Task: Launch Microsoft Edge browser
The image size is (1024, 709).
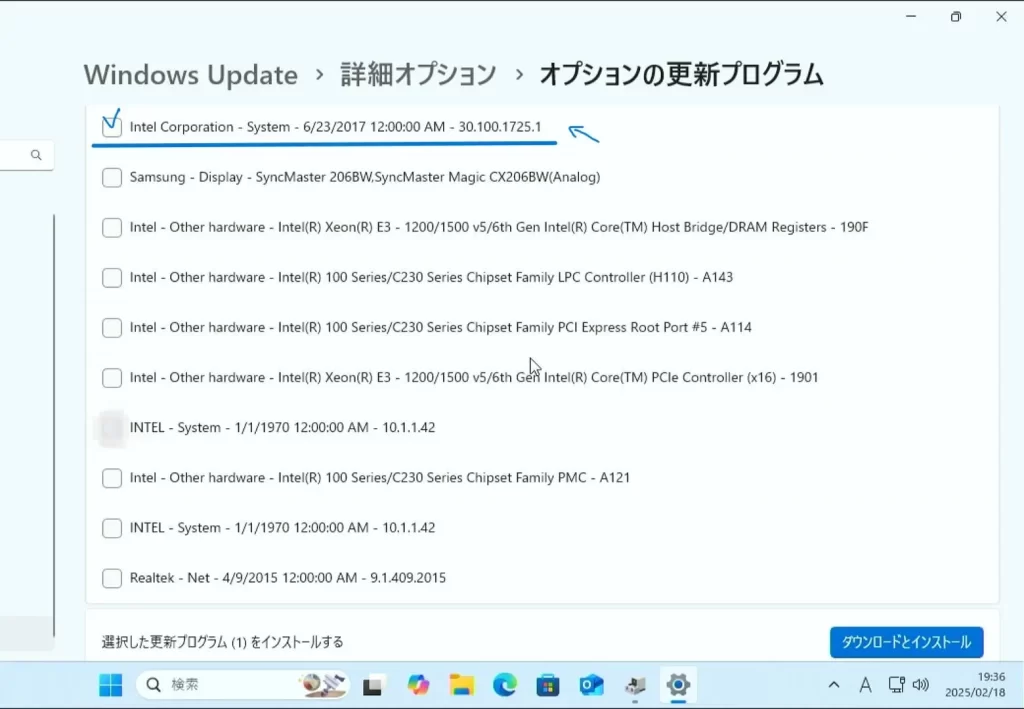Action: click(x=505, y=685)
